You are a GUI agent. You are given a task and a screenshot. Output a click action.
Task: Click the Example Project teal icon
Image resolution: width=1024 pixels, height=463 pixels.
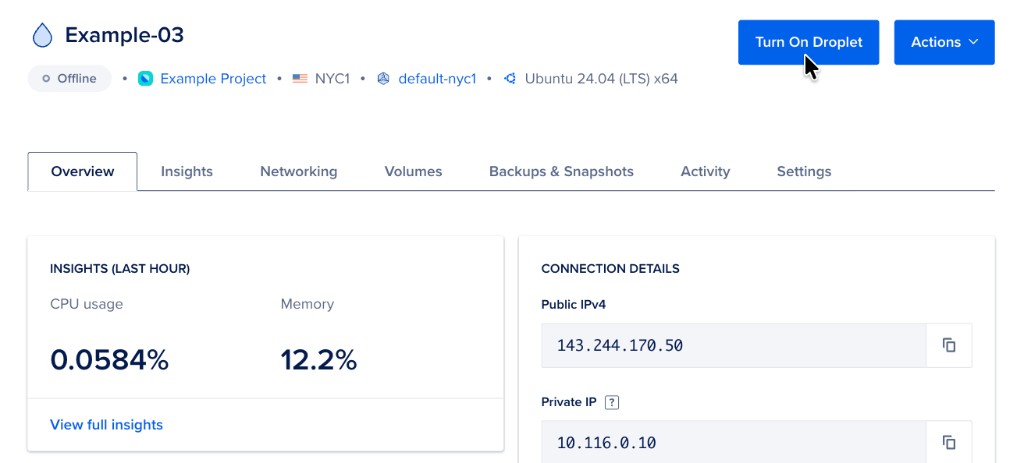tap(145, 78)
